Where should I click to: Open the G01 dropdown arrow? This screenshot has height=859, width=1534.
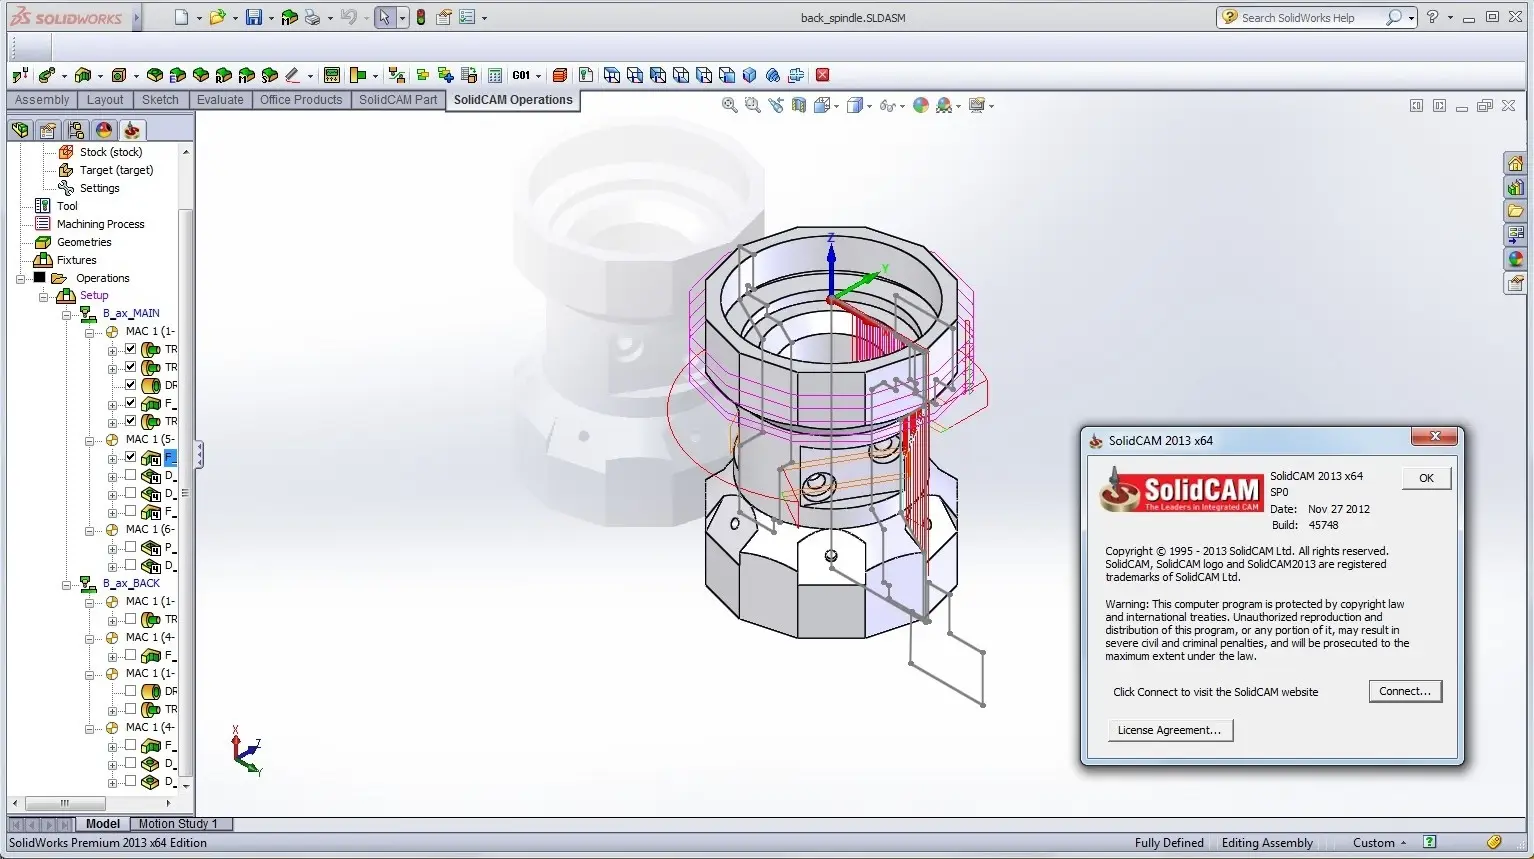tap(538, 76)
